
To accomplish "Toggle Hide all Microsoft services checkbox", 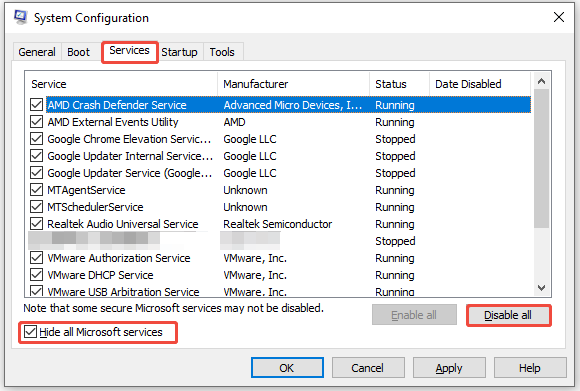I will [x=30, y=332].
